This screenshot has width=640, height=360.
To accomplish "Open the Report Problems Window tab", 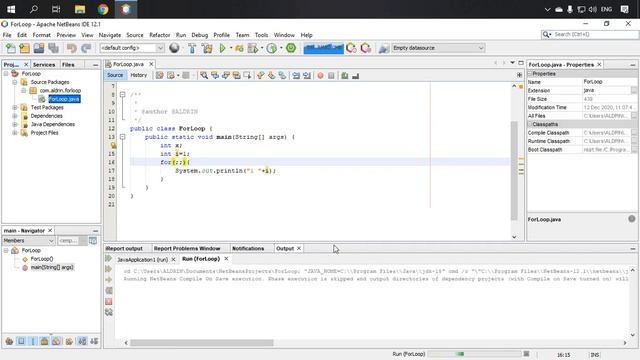I will pos(187,248).
